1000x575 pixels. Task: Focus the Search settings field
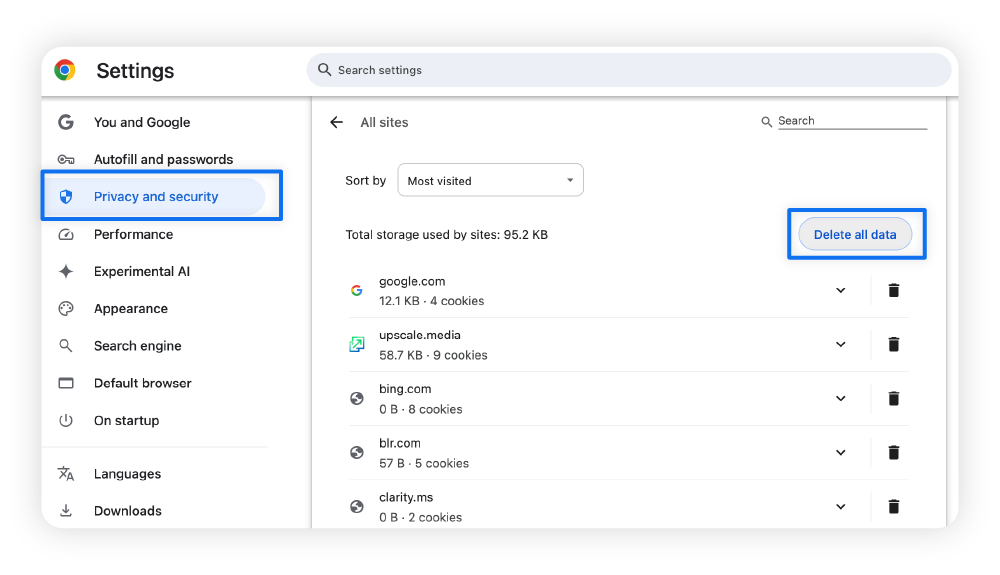(x=629, y=70)
